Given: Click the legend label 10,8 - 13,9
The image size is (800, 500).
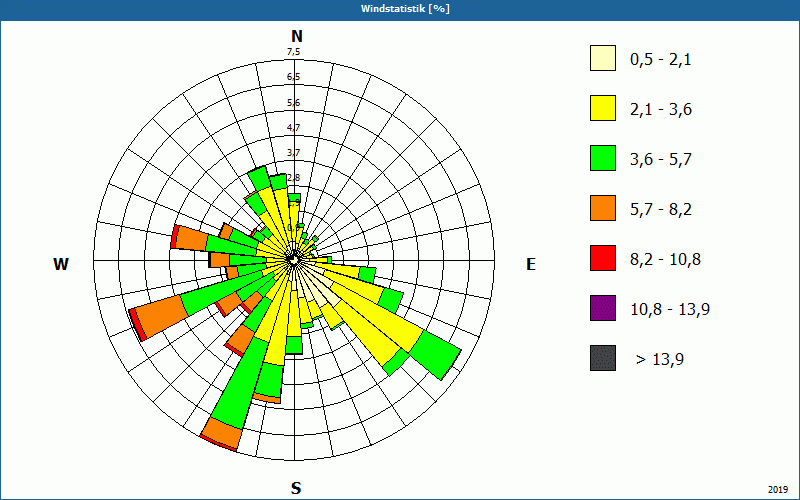Looking at the screenshot, I should pos(670,310).
